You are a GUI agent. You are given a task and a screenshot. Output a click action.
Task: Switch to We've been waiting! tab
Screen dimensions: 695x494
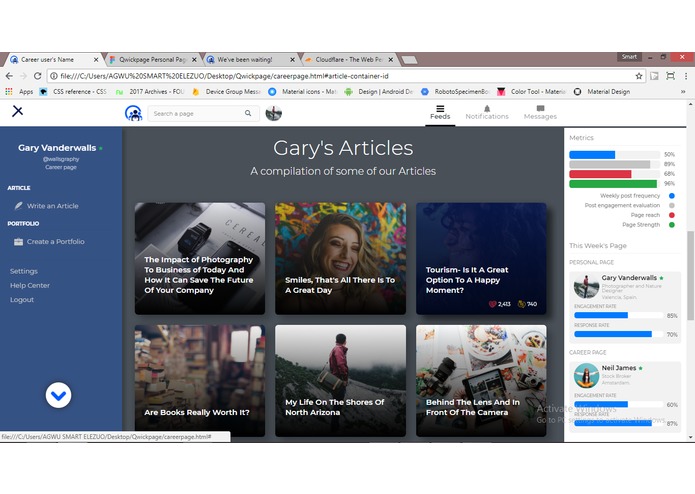248,59
